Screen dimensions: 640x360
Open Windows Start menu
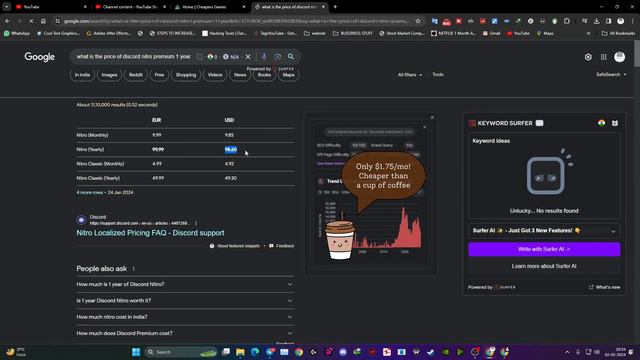(136, 352)
